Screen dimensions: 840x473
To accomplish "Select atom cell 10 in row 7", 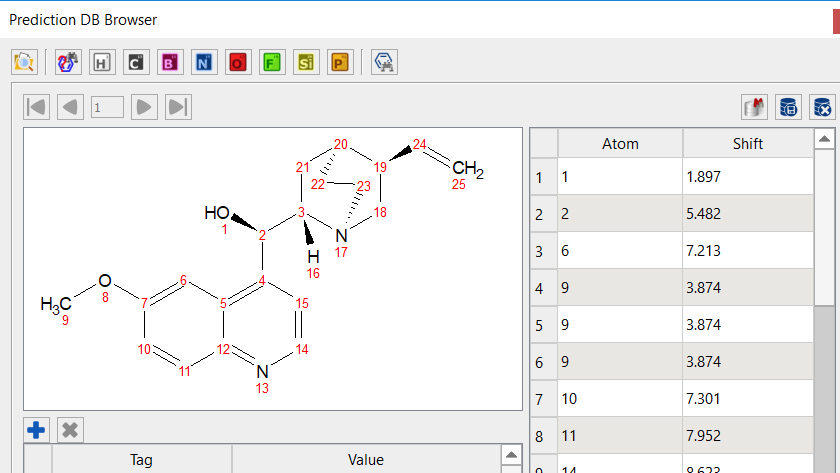I will (x=620, y=399).
